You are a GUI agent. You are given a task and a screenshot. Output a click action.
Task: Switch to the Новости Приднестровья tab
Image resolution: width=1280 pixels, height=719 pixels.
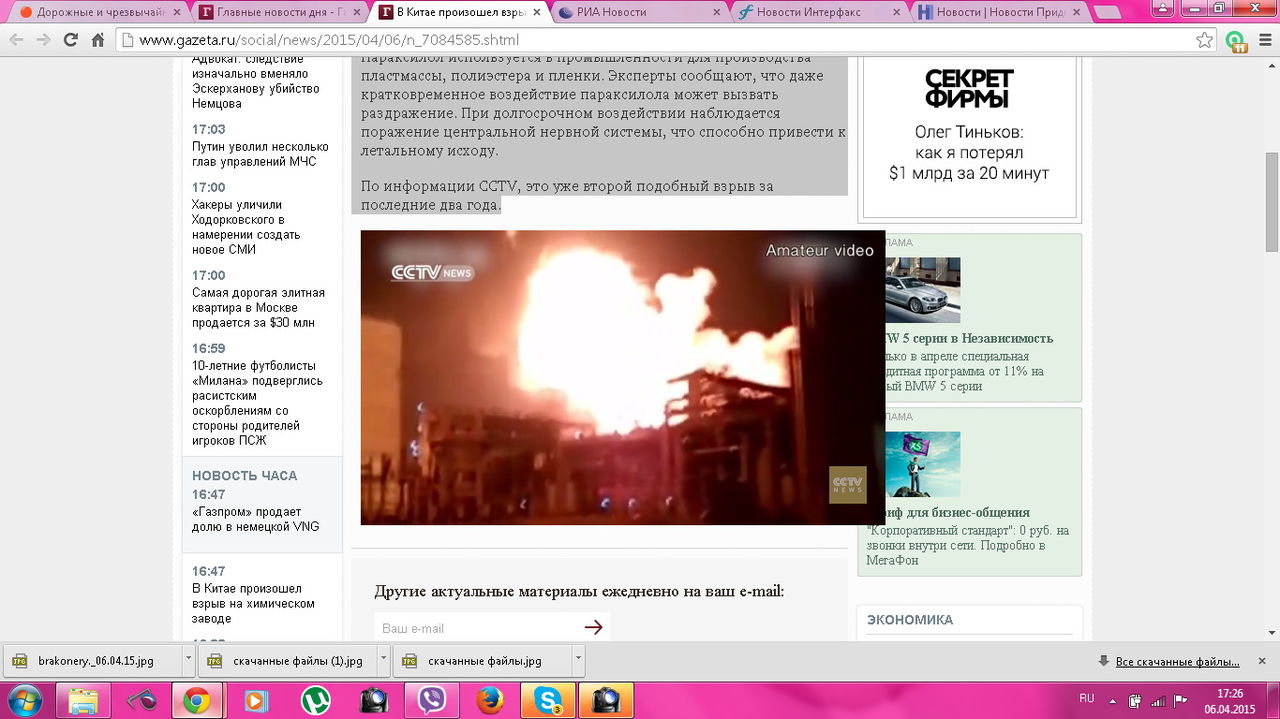998,12
